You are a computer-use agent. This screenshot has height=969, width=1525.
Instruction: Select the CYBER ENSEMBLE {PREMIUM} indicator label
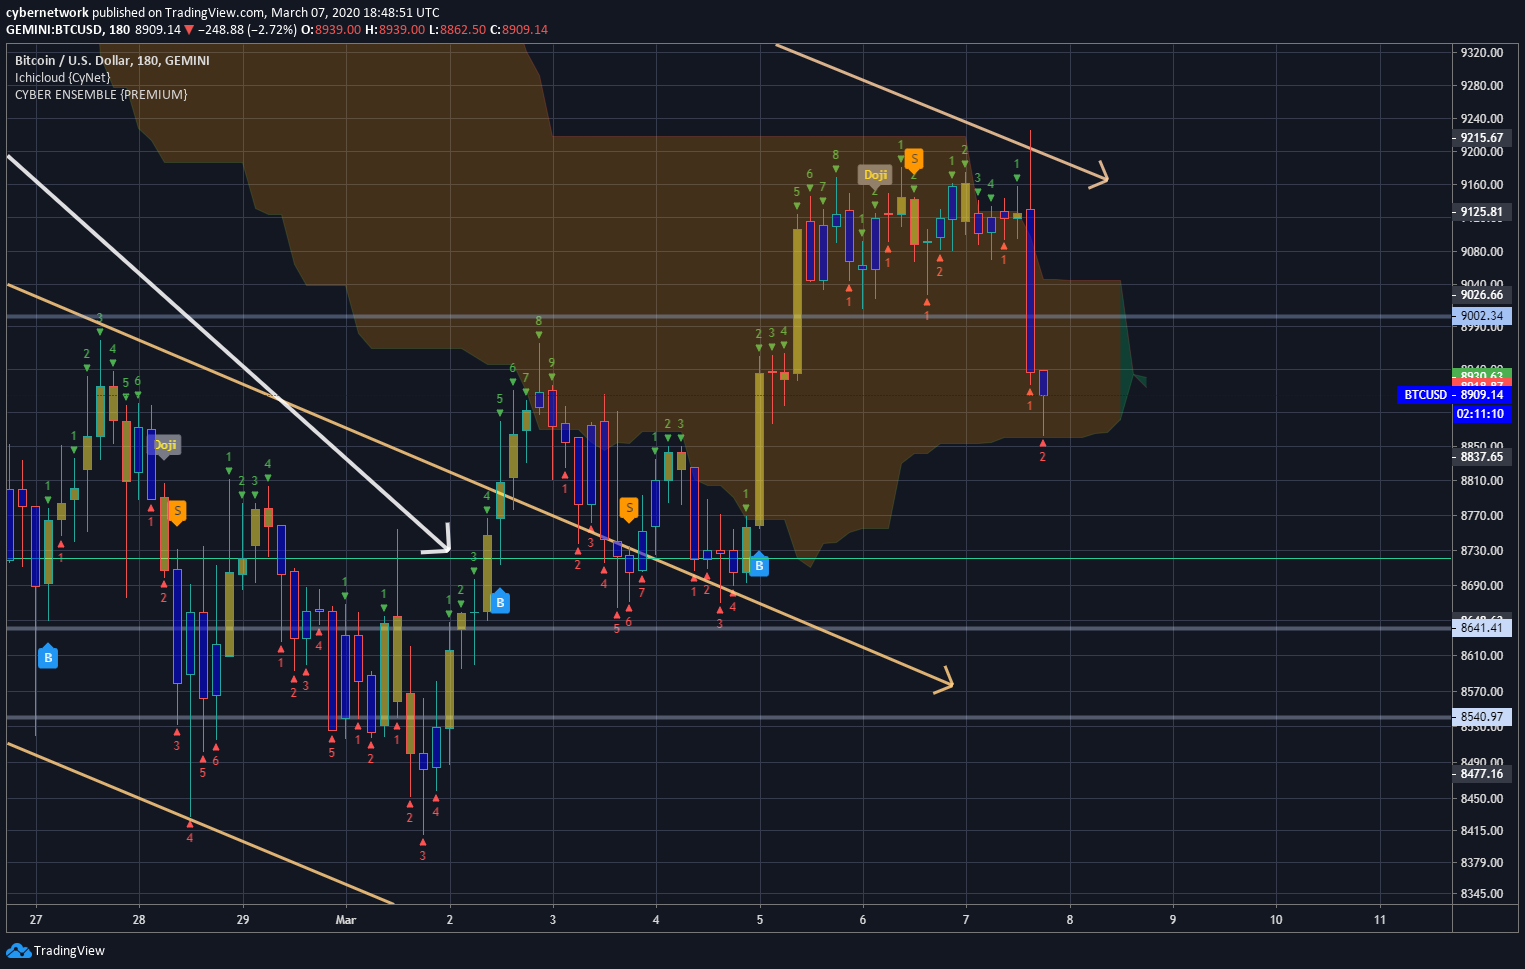pyautogui.click(x=101, y=95)
